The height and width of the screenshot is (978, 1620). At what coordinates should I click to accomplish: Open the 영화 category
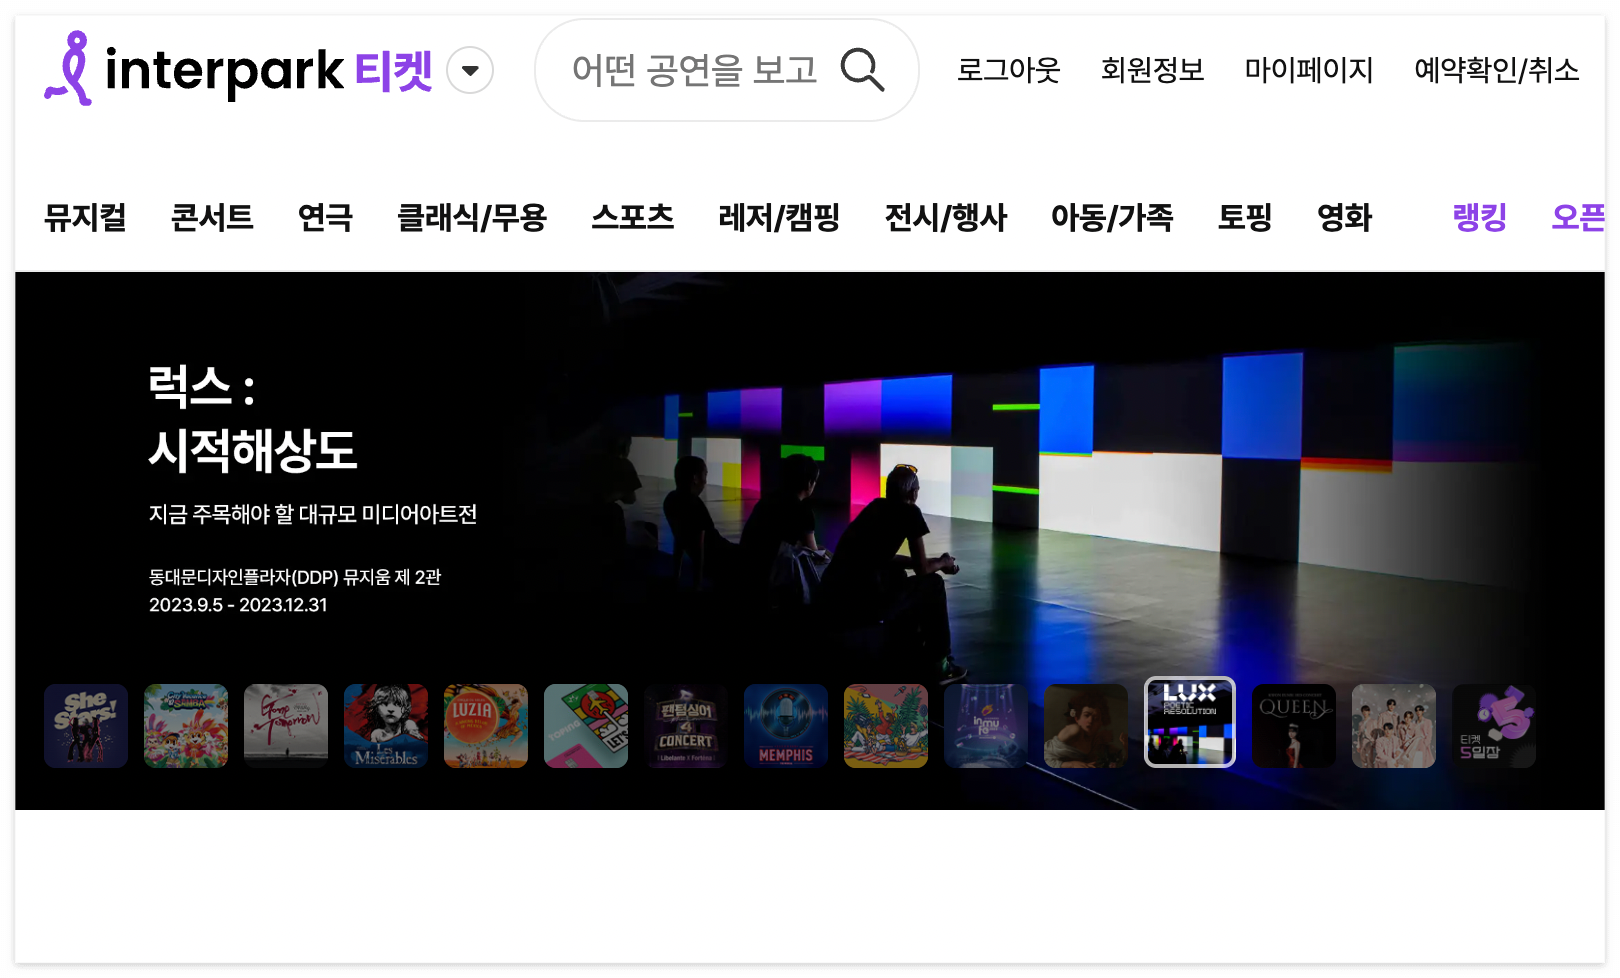point(1345,218)
